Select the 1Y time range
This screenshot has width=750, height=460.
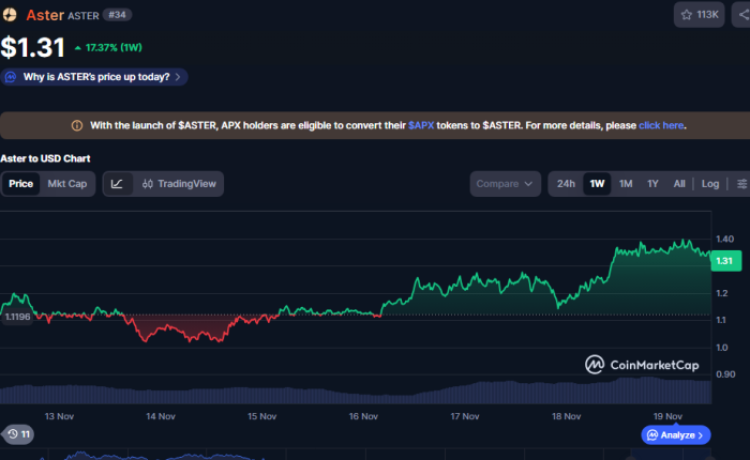(653, 184)
